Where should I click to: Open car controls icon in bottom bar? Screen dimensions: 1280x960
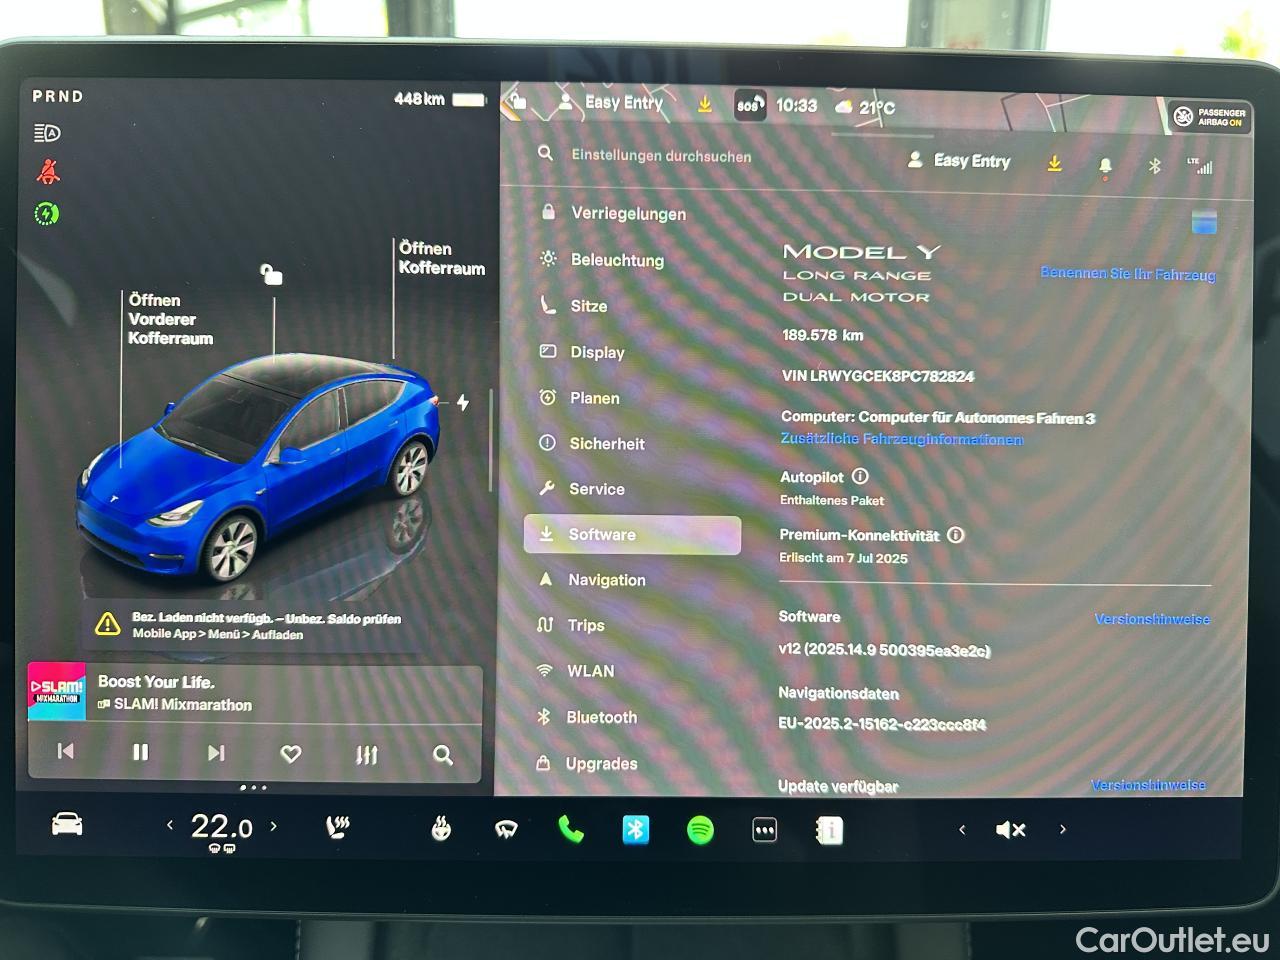[x=67, y=824]
